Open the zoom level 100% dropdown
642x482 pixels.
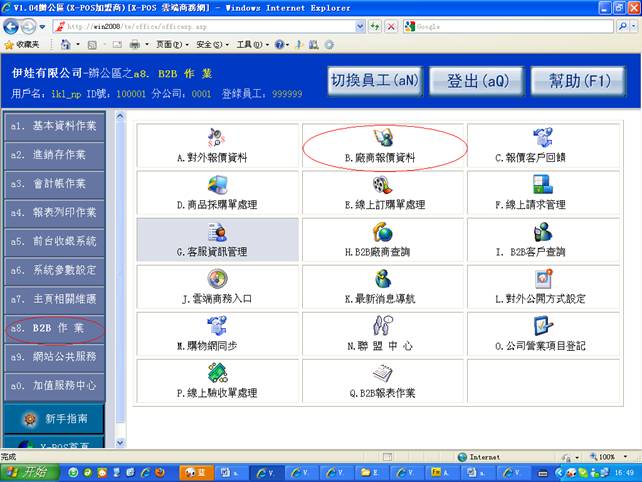[611, 457]
